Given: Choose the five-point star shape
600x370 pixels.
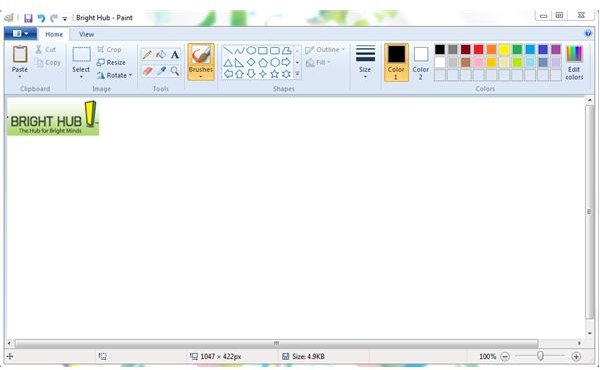Looking at the screenshot, I should coord(274,74).
